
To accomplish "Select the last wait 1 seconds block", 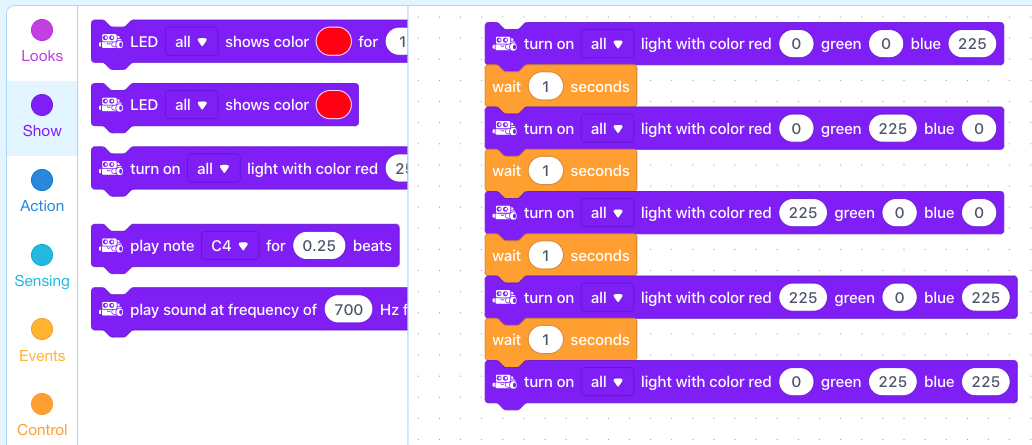I will point(561,340).
